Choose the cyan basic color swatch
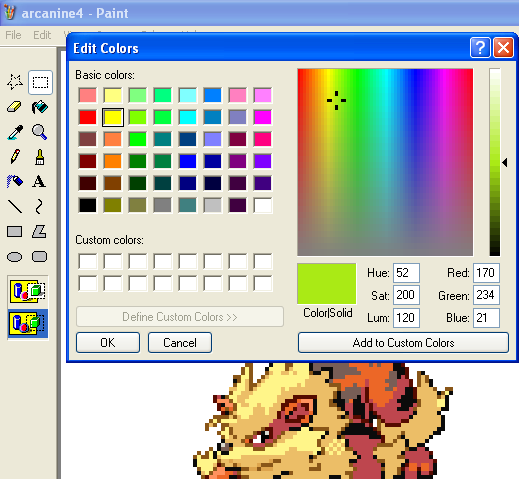This screenshot has height=479, width=519. [188, 117]
